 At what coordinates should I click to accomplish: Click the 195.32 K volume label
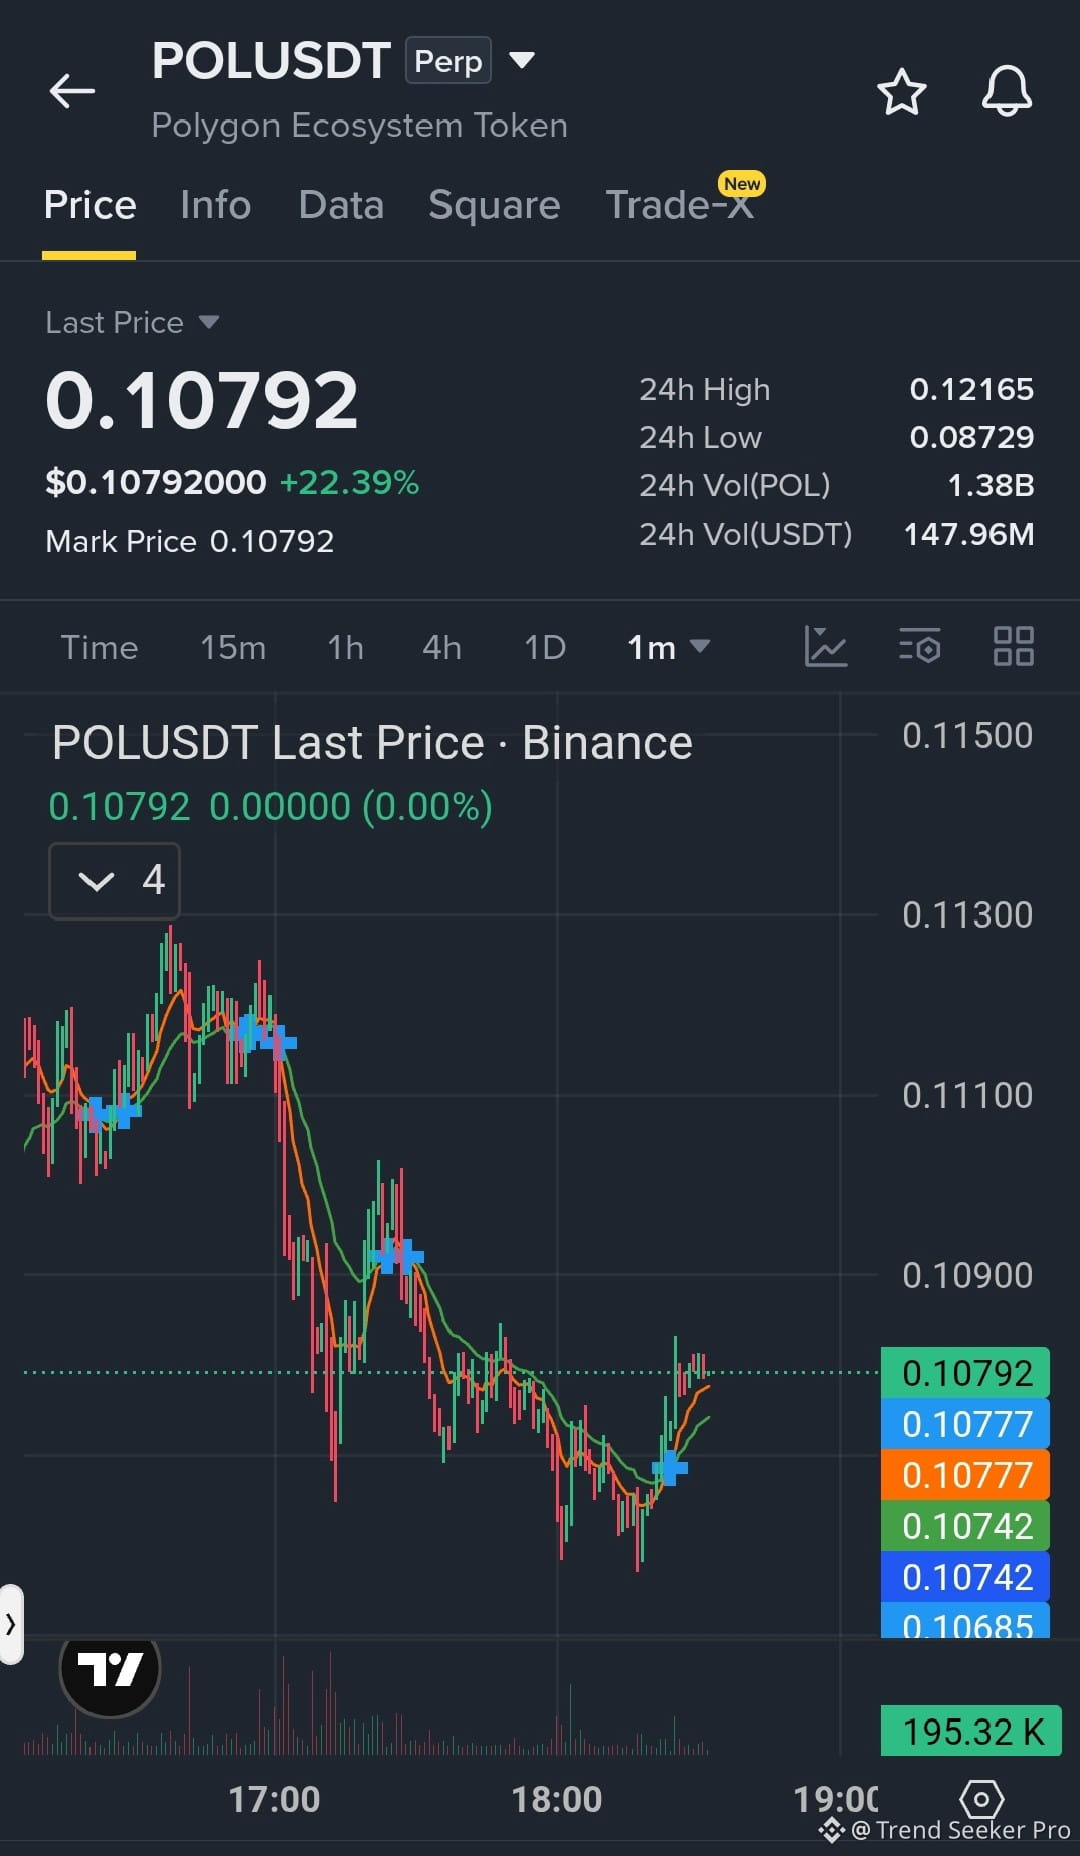click(971, 1731)
